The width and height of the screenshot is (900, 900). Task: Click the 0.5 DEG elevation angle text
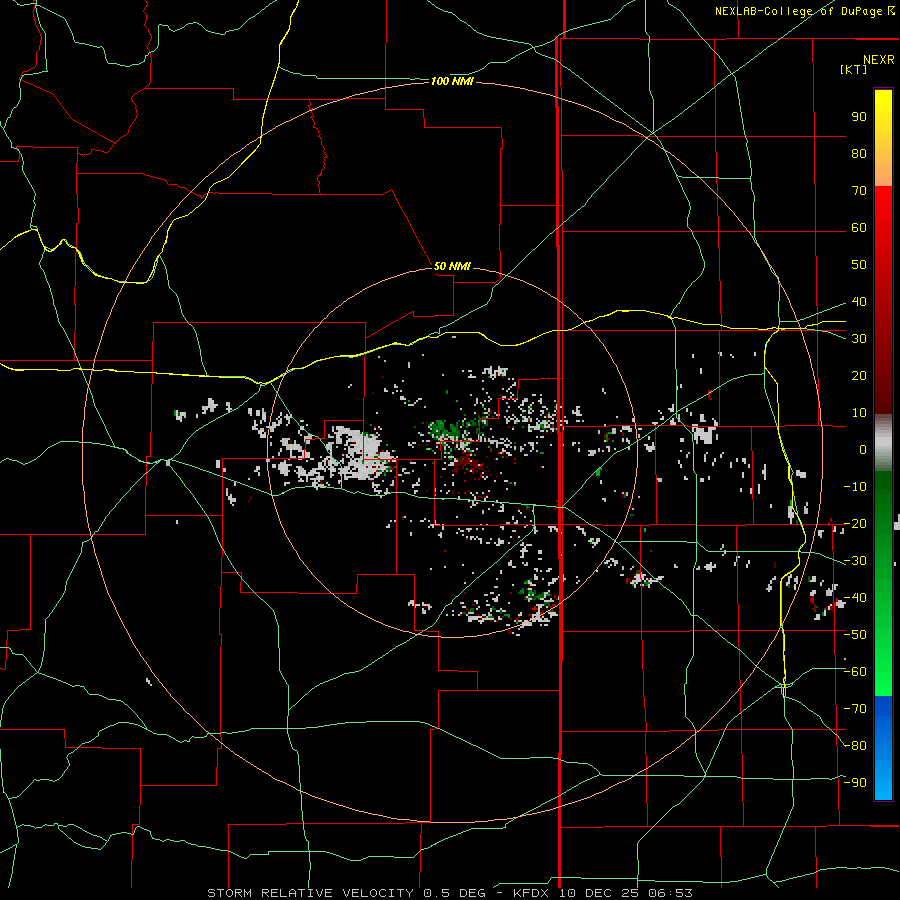pos(454,893)
